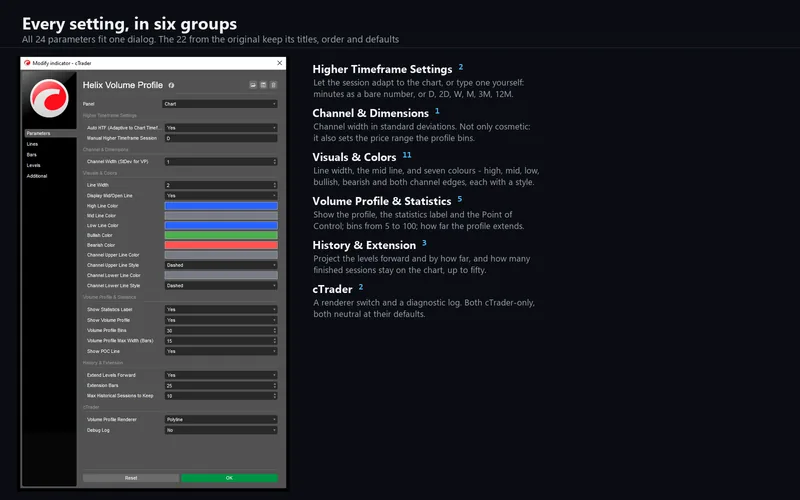Toggle the Debug Log No setting

[x=221, y=430]
